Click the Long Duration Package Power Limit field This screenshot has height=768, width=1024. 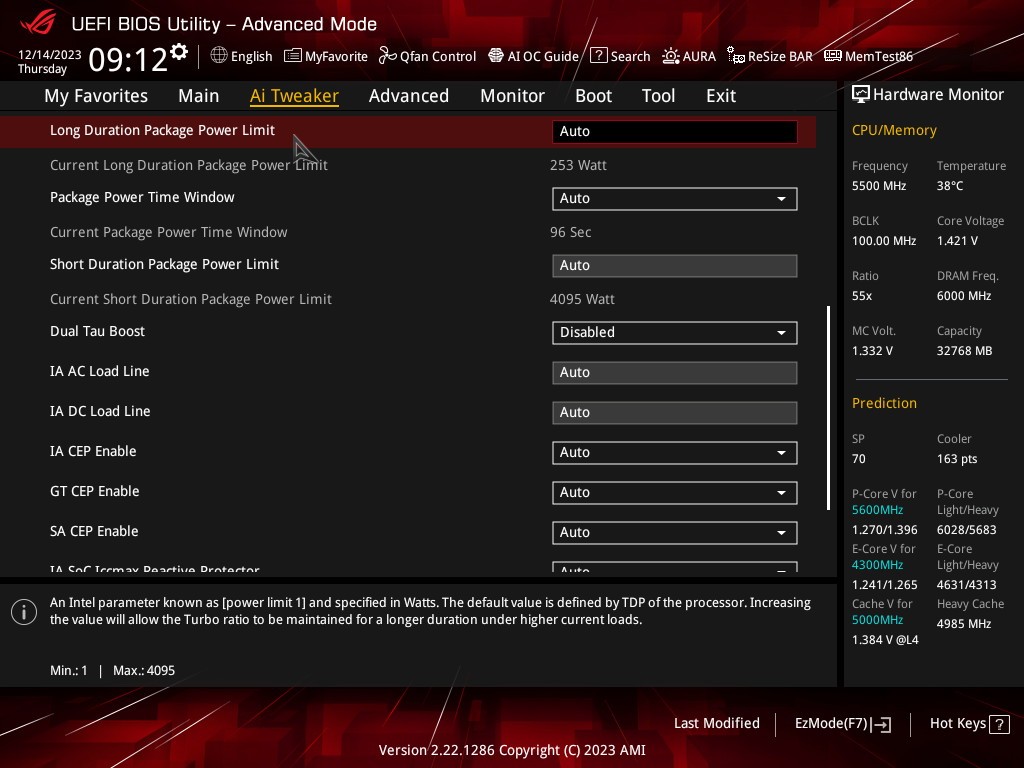pyautogui.click(x=674, y=131)
